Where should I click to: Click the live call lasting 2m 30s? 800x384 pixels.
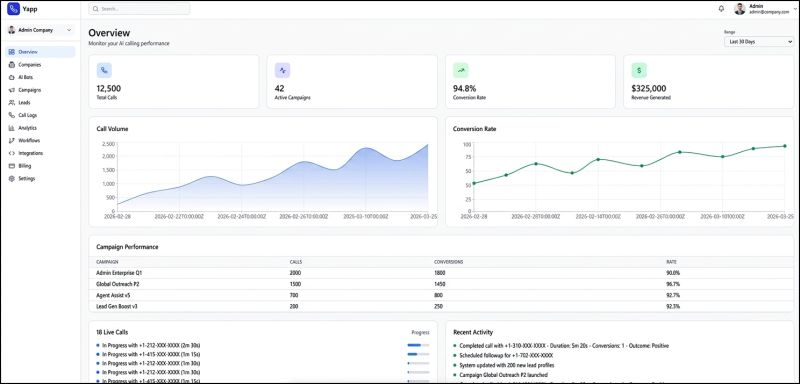click(x=151, y=345)
